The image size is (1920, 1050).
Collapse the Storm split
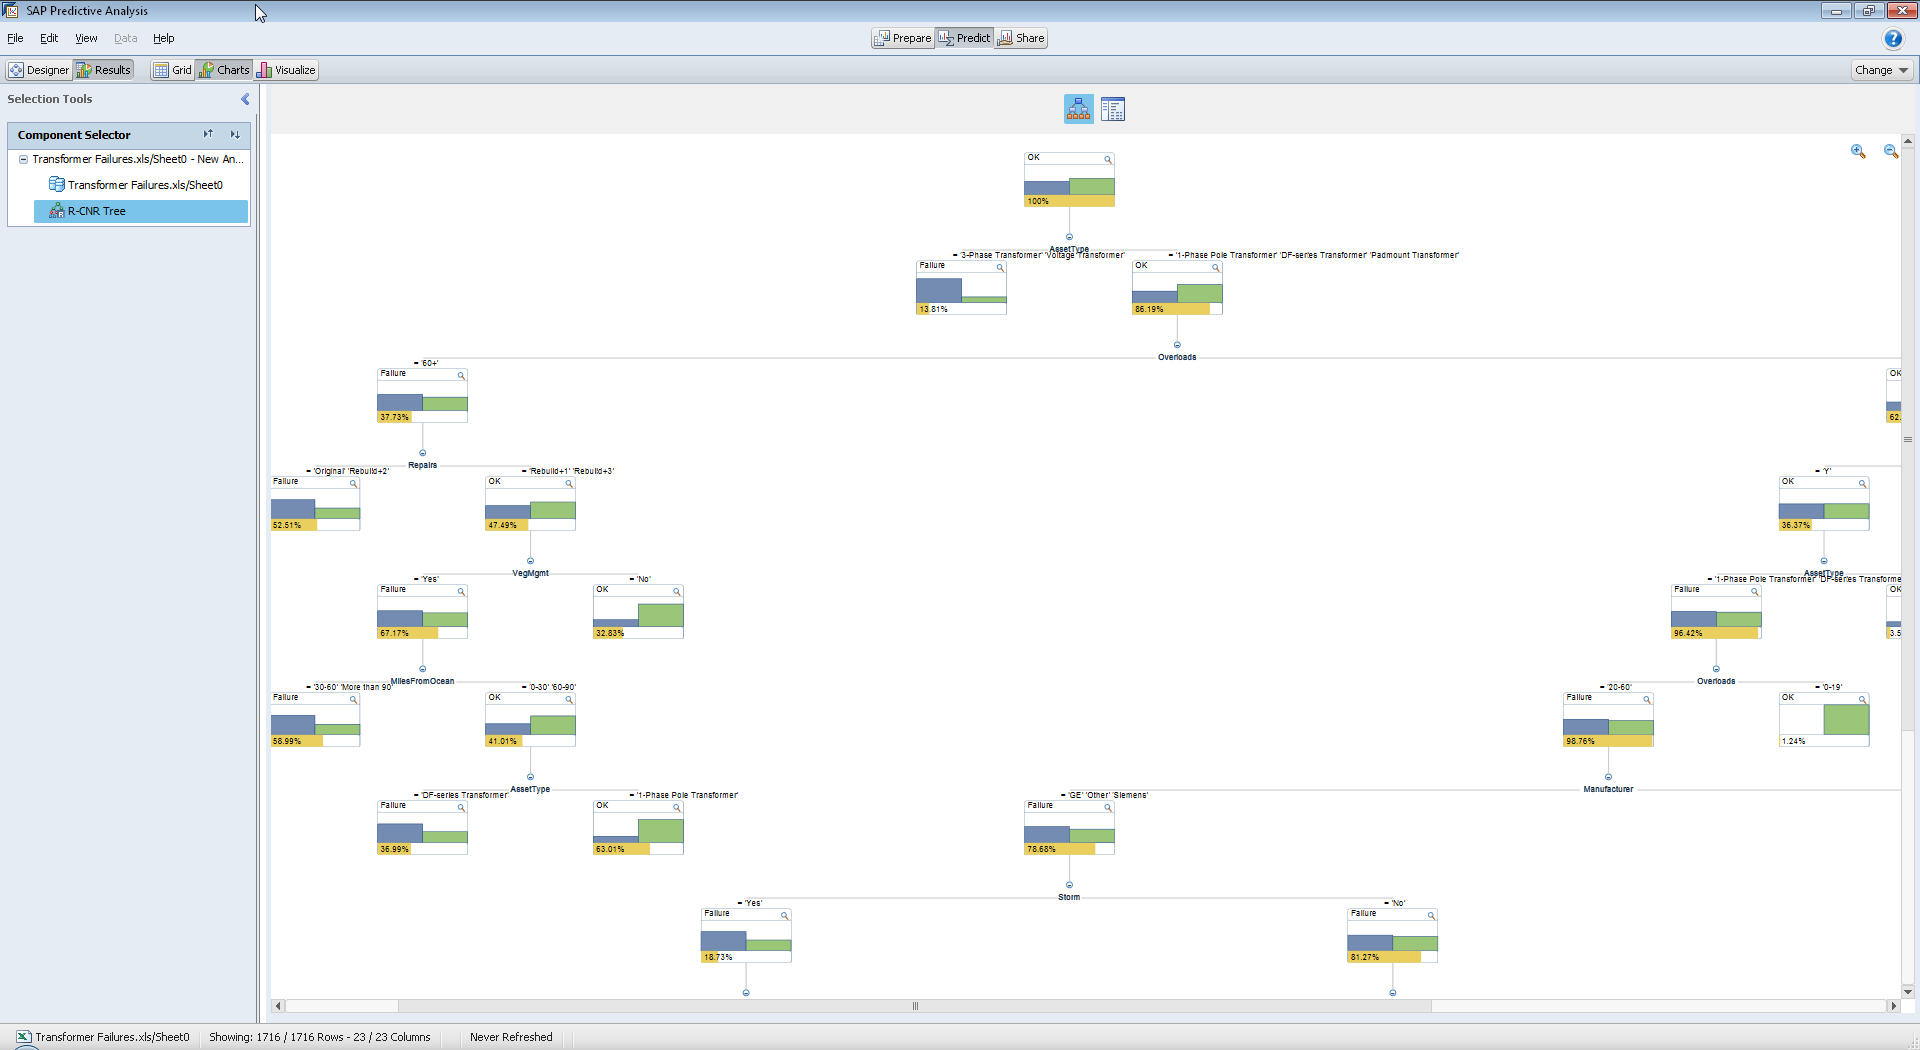1069,885
